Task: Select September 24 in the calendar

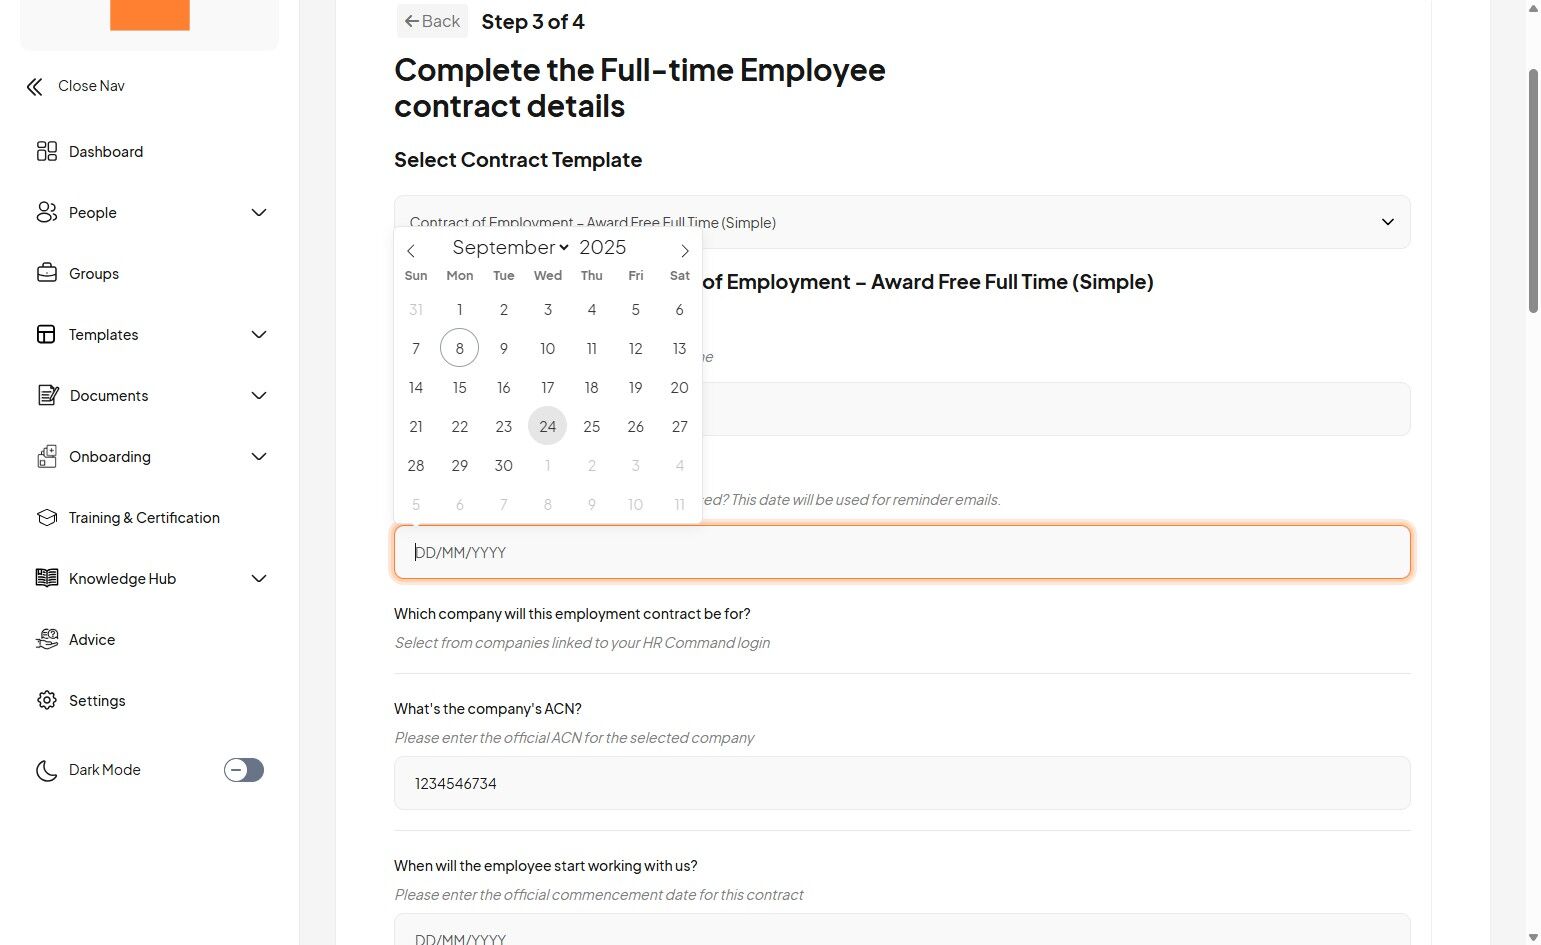Action: 547,426
